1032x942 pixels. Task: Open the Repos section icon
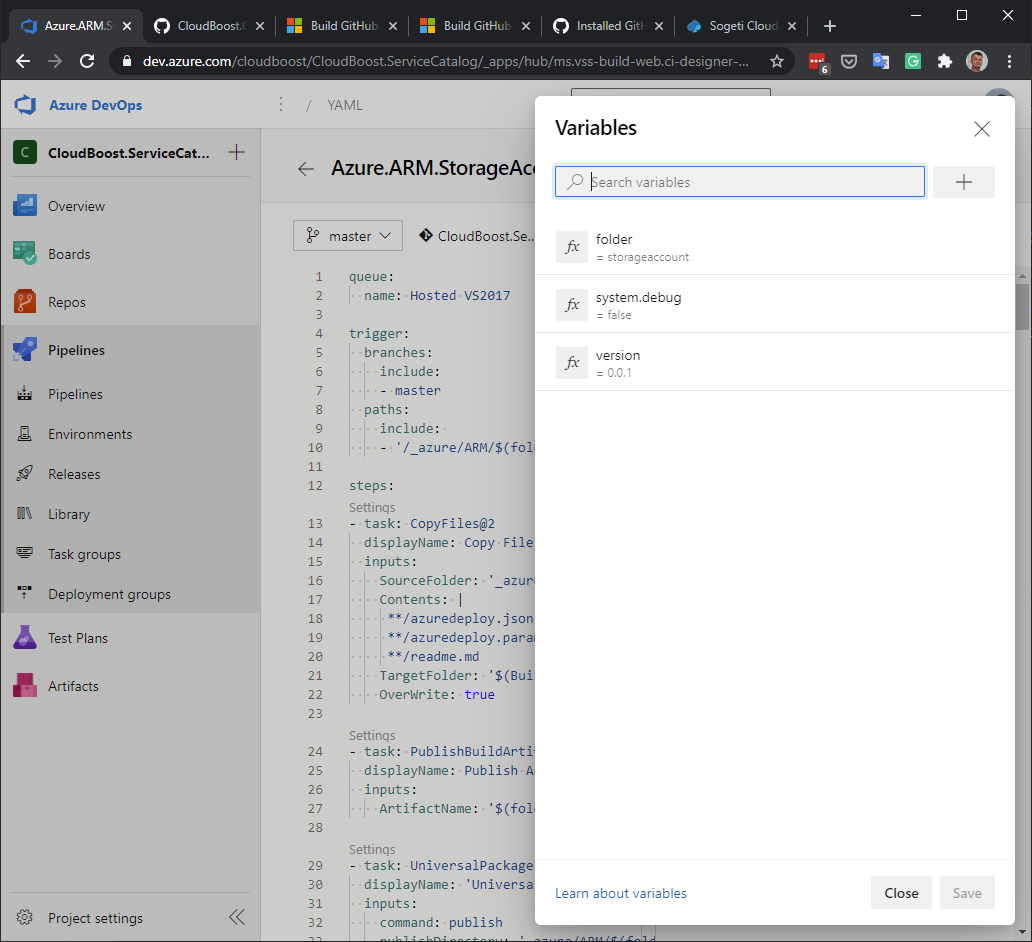(25, 302)
